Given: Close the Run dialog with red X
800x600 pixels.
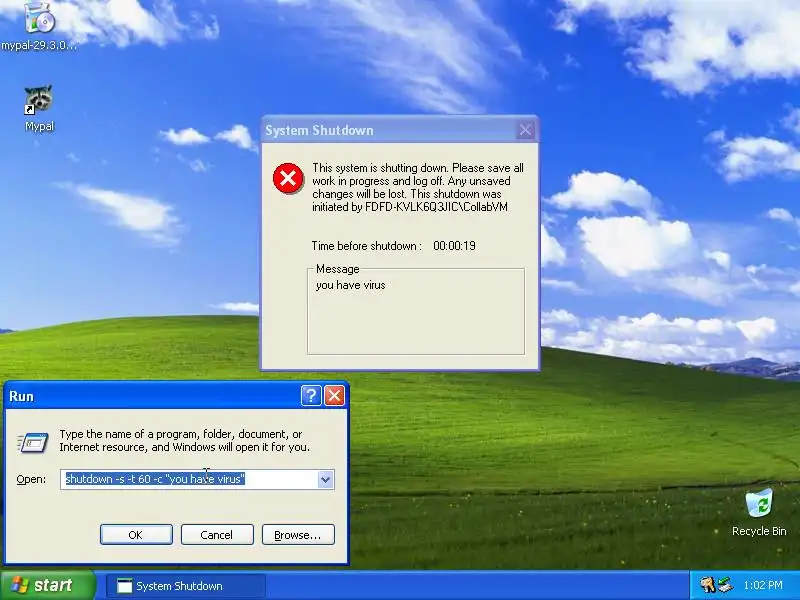Looking at the screenshot, I should [335, 395].
